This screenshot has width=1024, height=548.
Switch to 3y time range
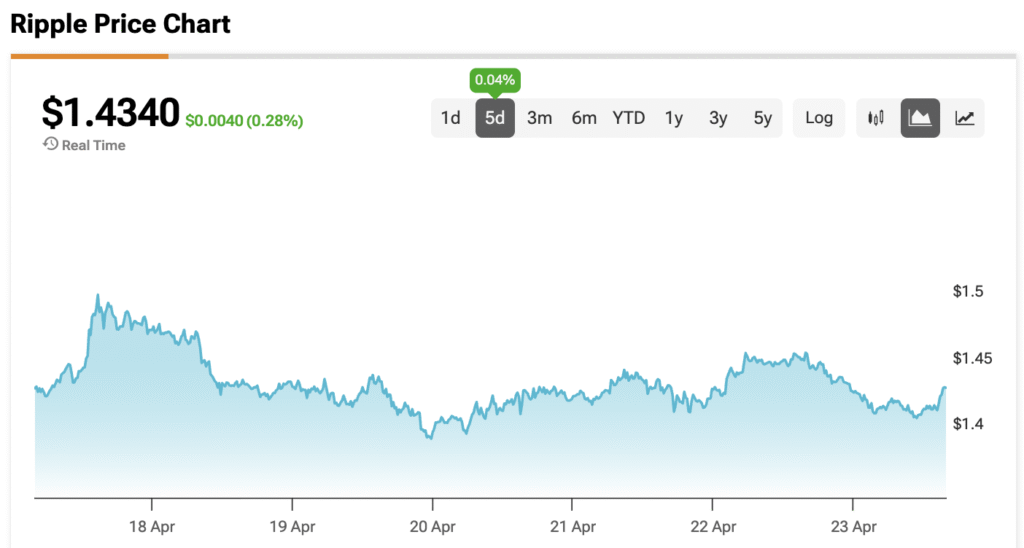(x=718, y=118)
